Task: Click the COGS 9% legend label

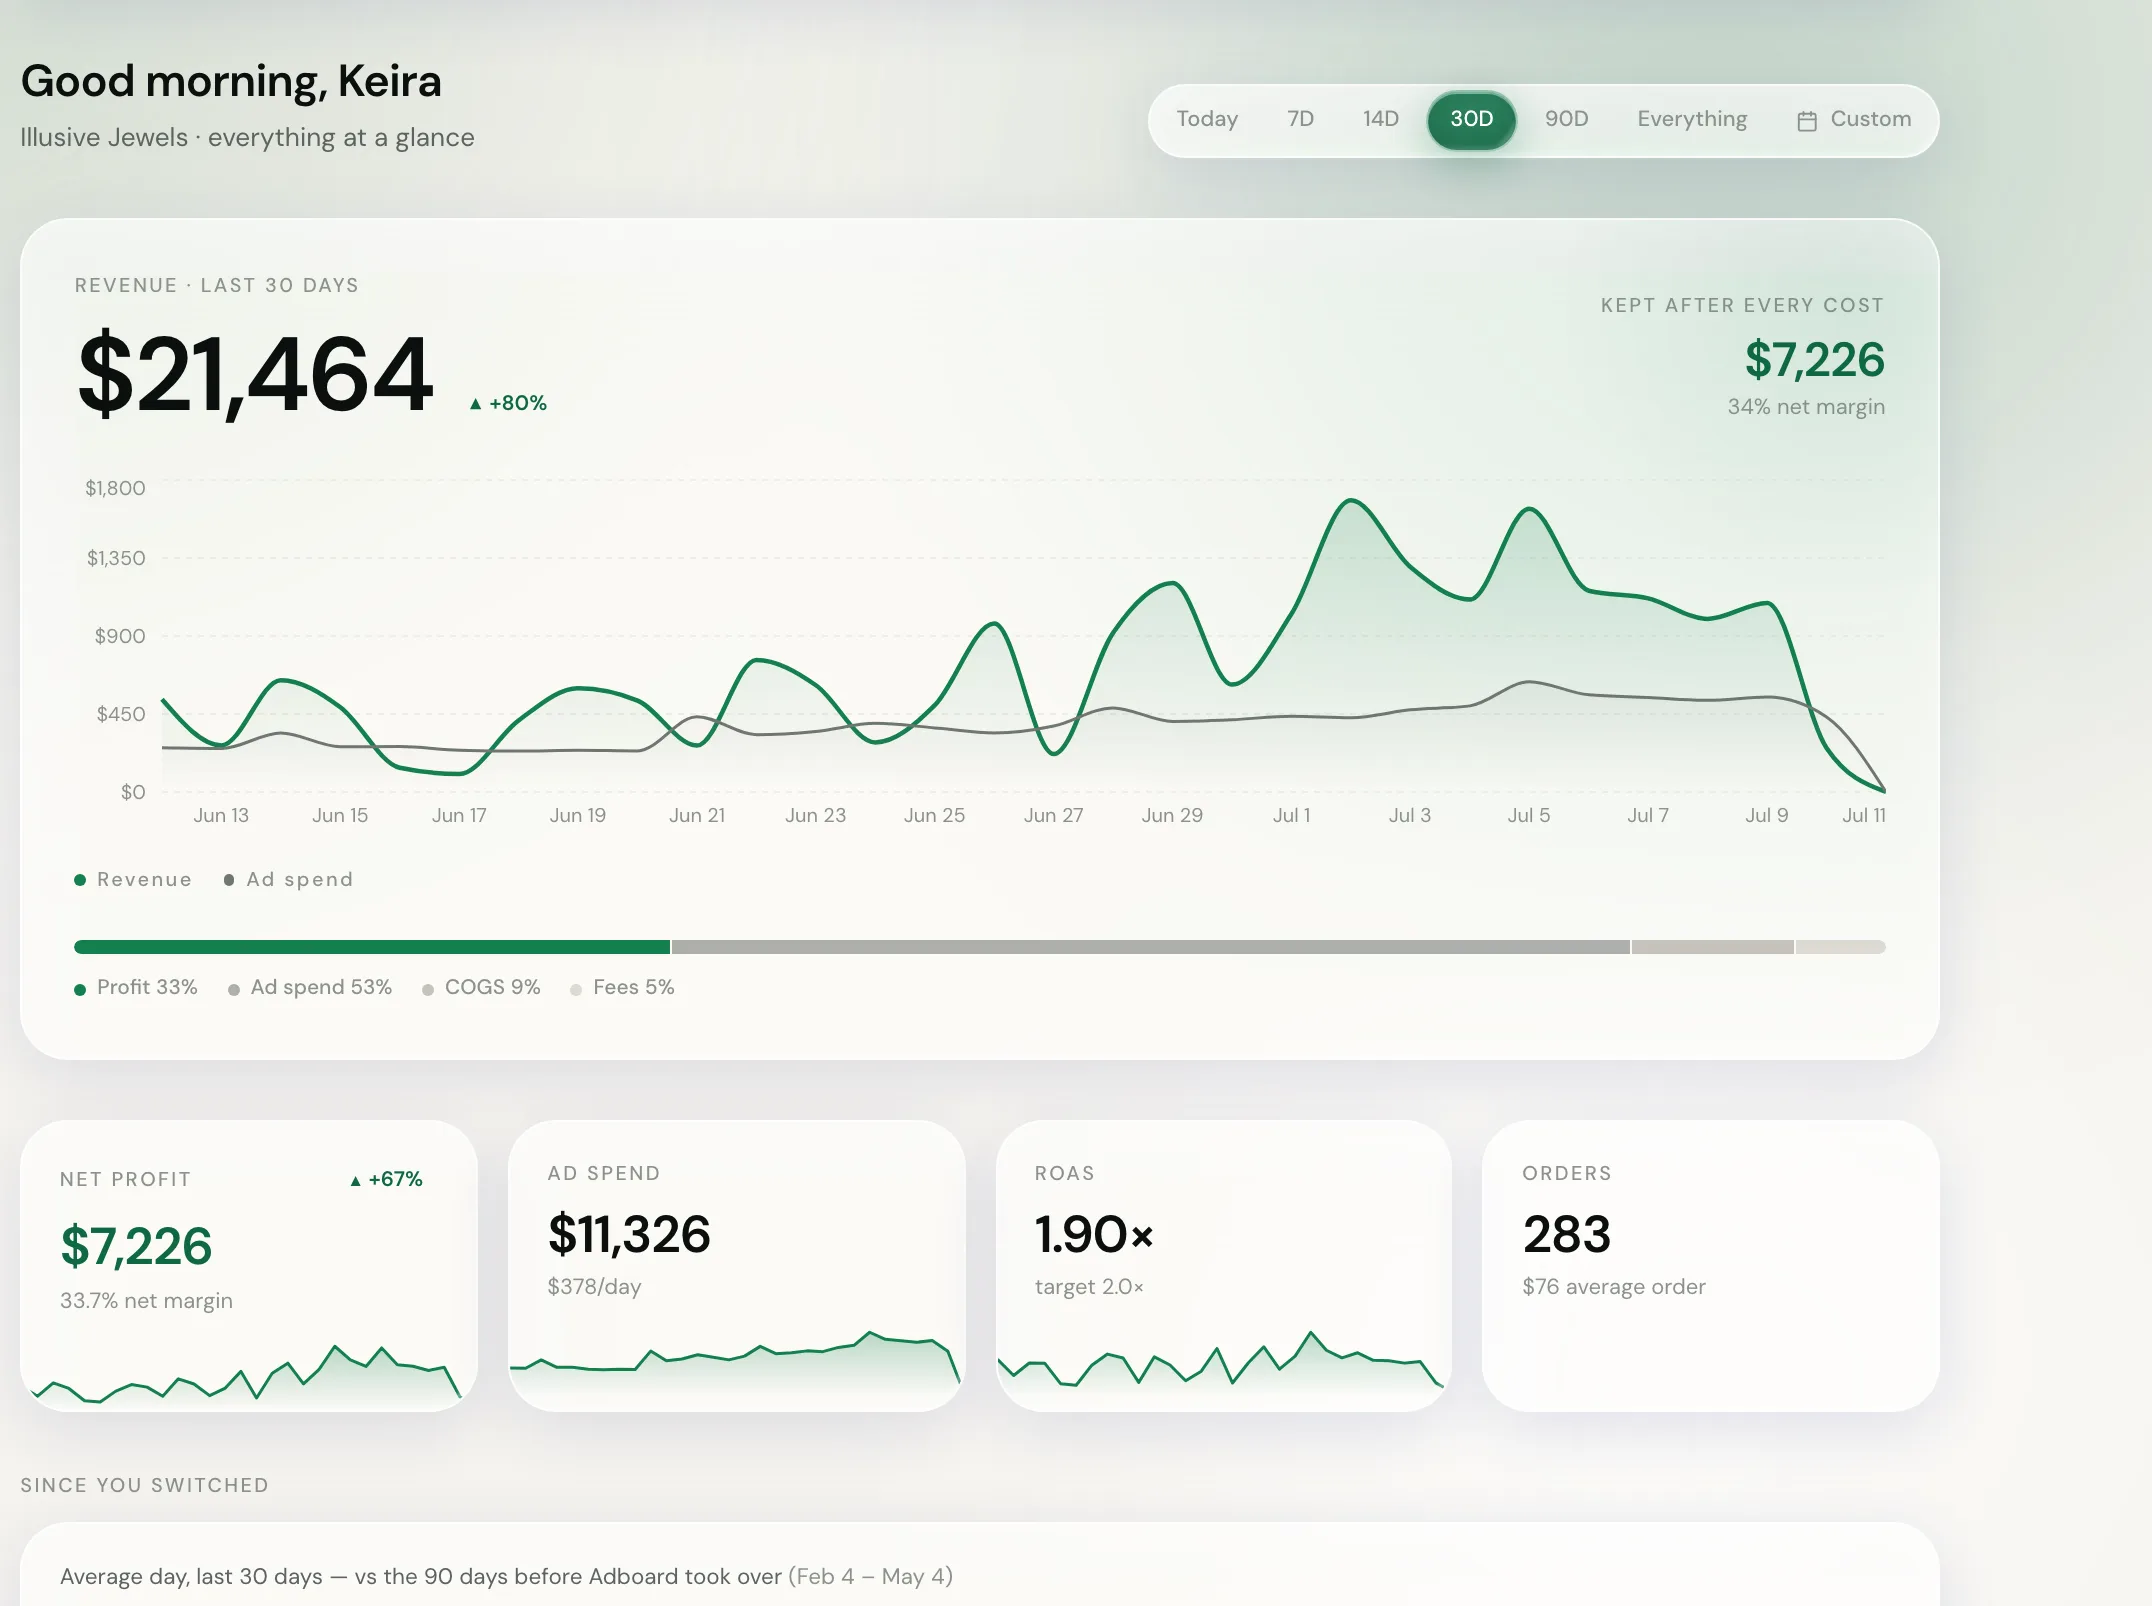Action: 481,987
